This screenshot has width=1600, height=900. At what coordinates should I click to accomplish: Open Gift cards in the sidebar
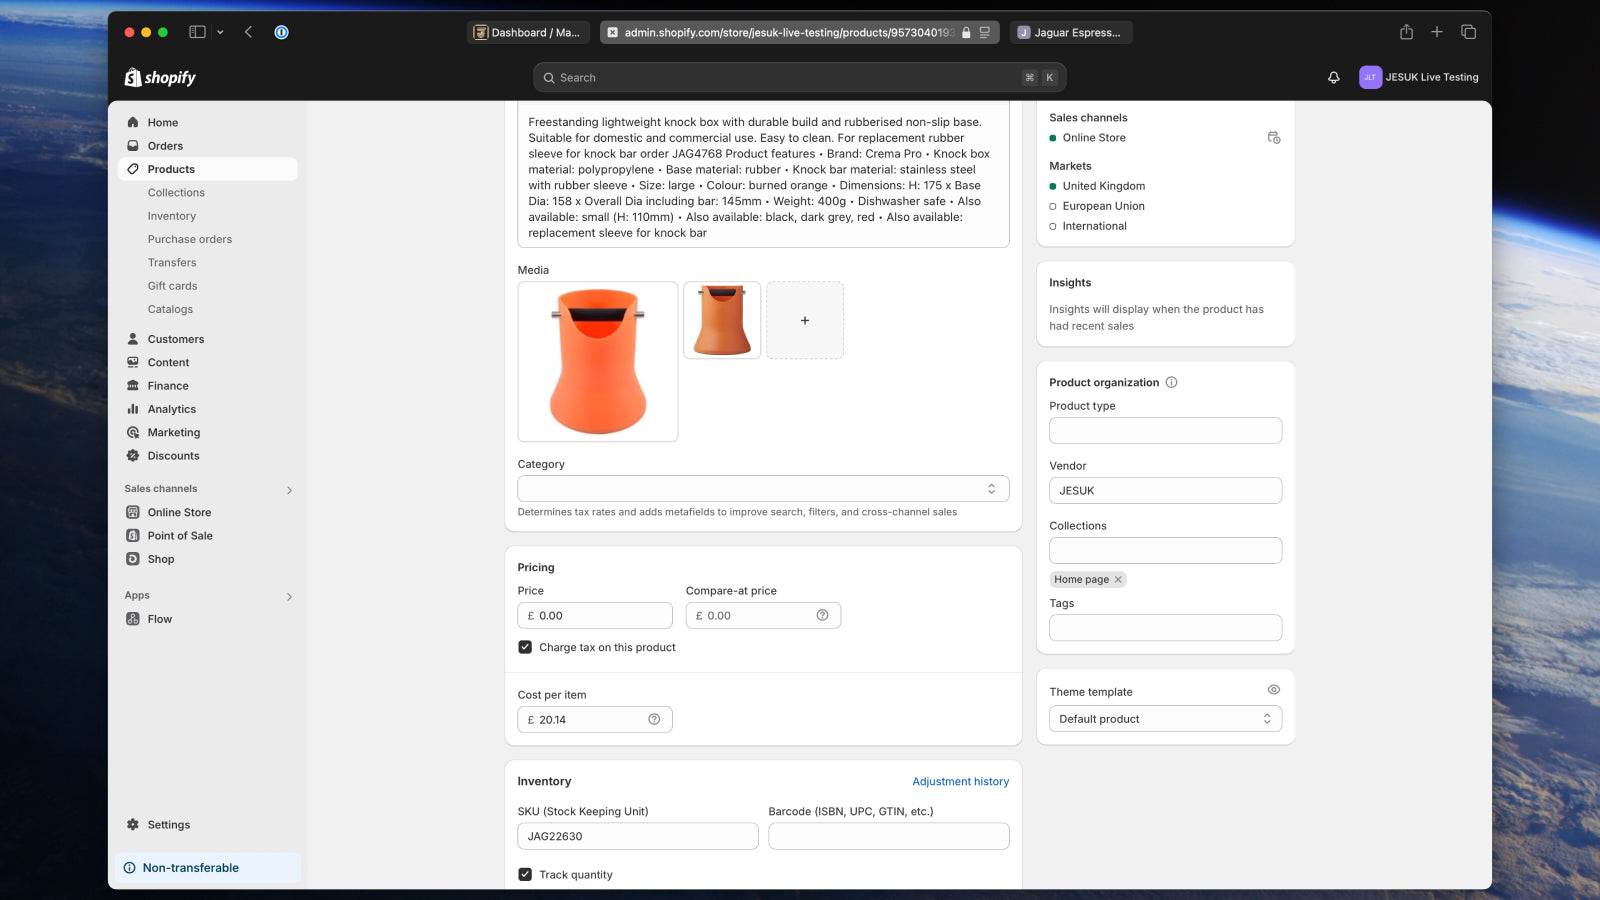coord(173,286)
